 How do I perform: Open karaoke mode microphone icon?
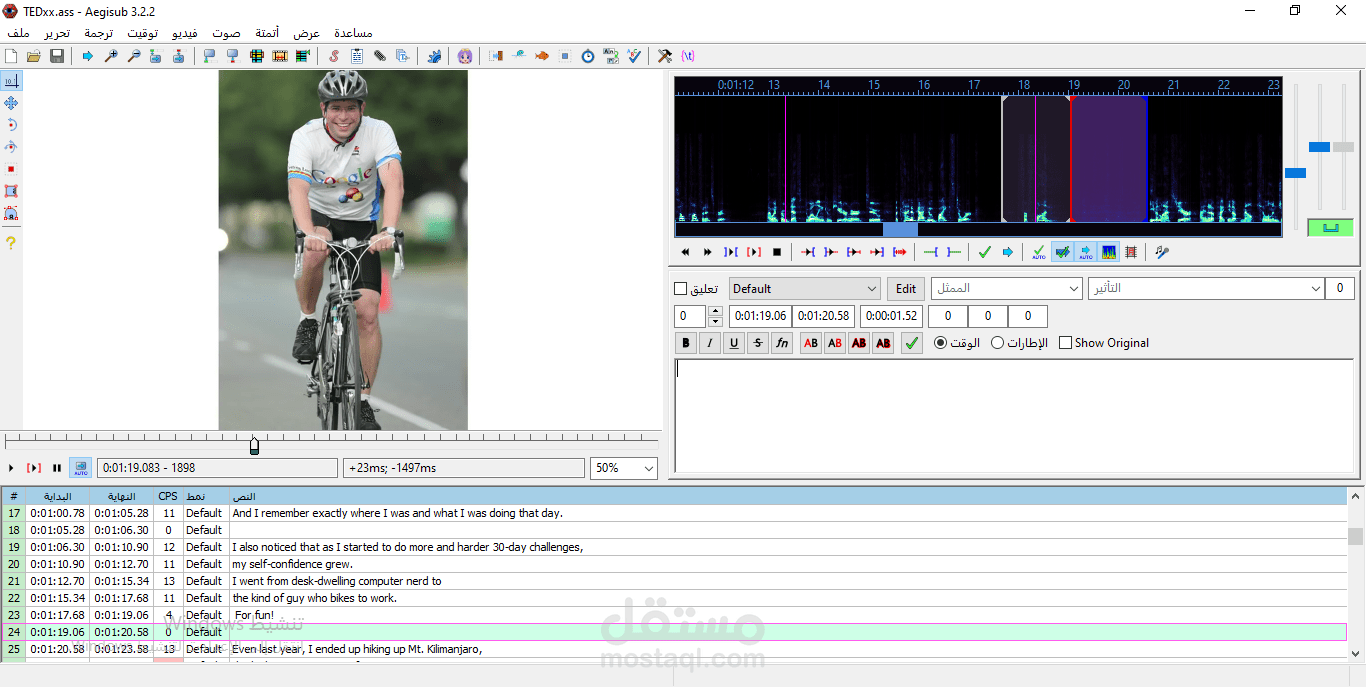tap(1162, 252)
